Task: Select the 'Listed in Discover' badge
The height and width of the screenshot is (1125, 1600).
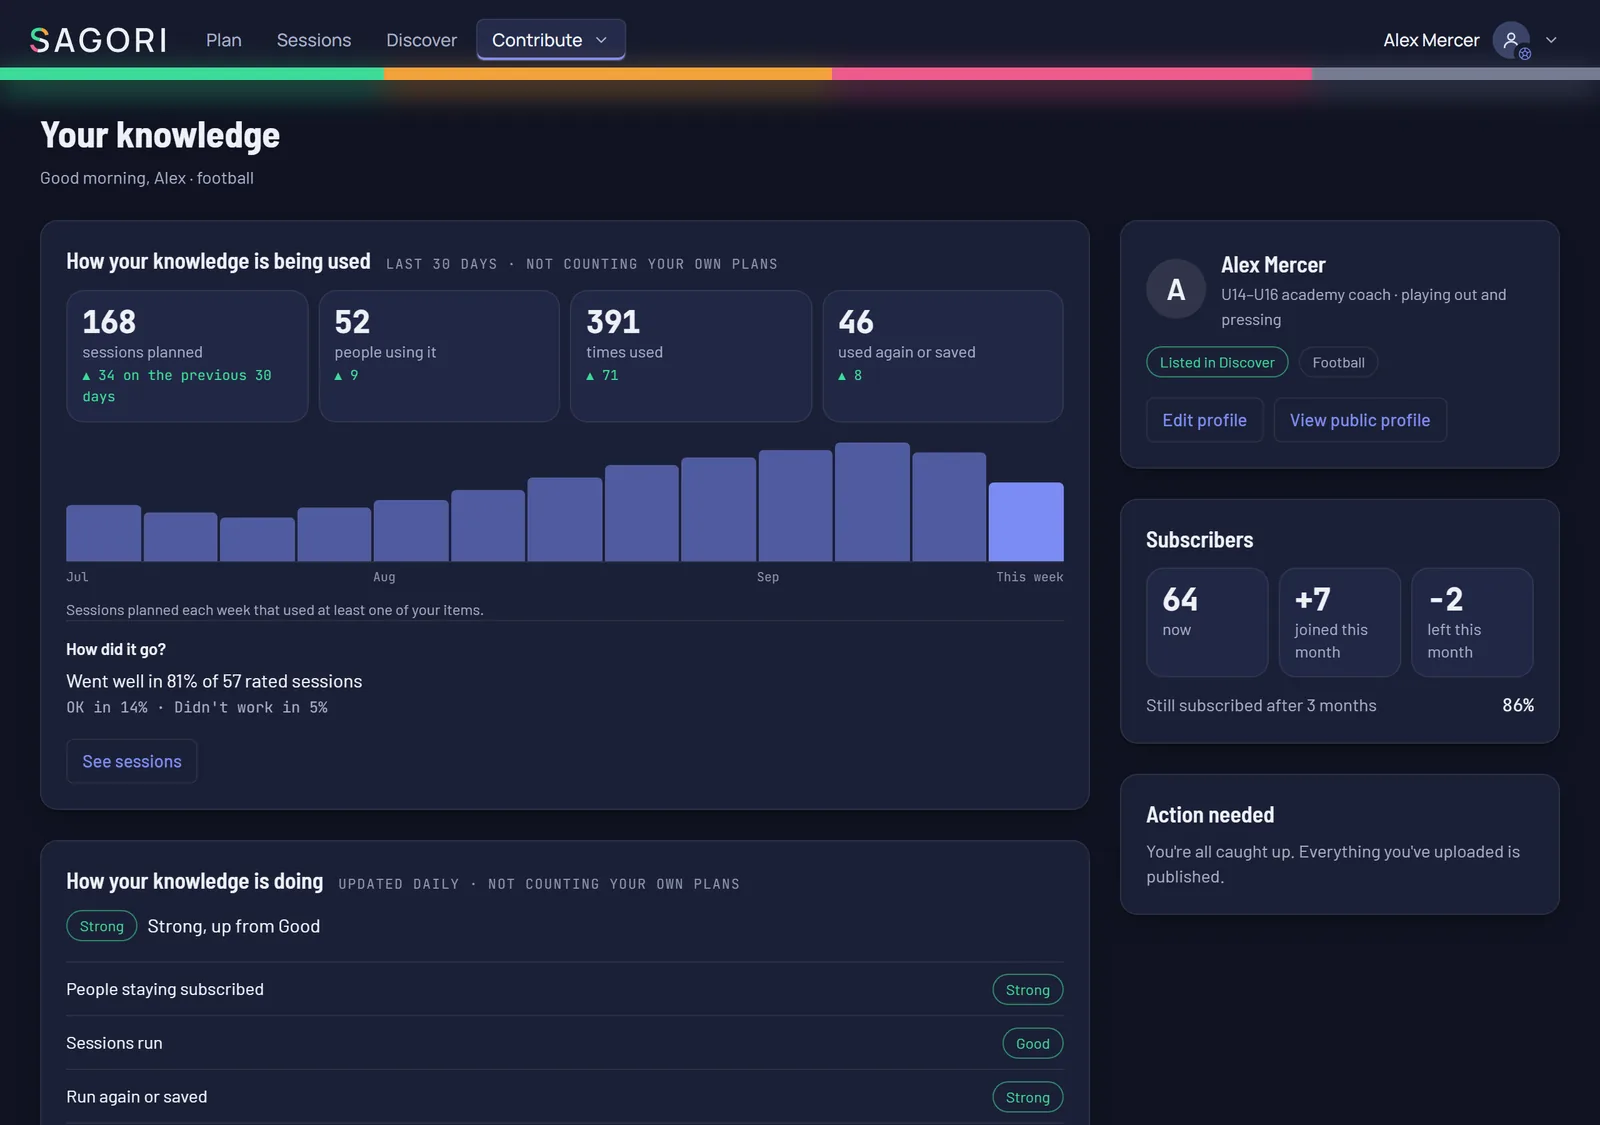Action: point(1217,362)
